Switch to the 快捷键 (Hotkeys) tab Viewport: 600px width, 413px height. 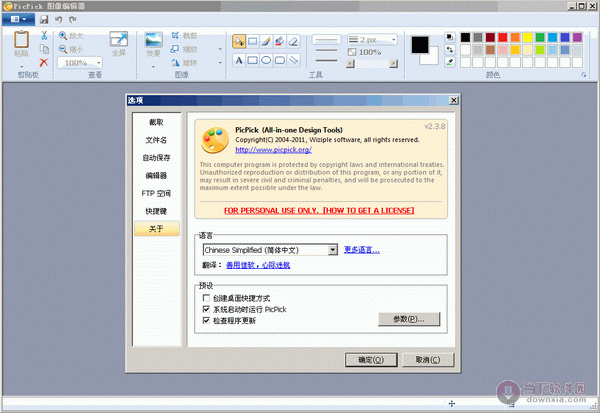pyautogui.click(x=156, y=211)
